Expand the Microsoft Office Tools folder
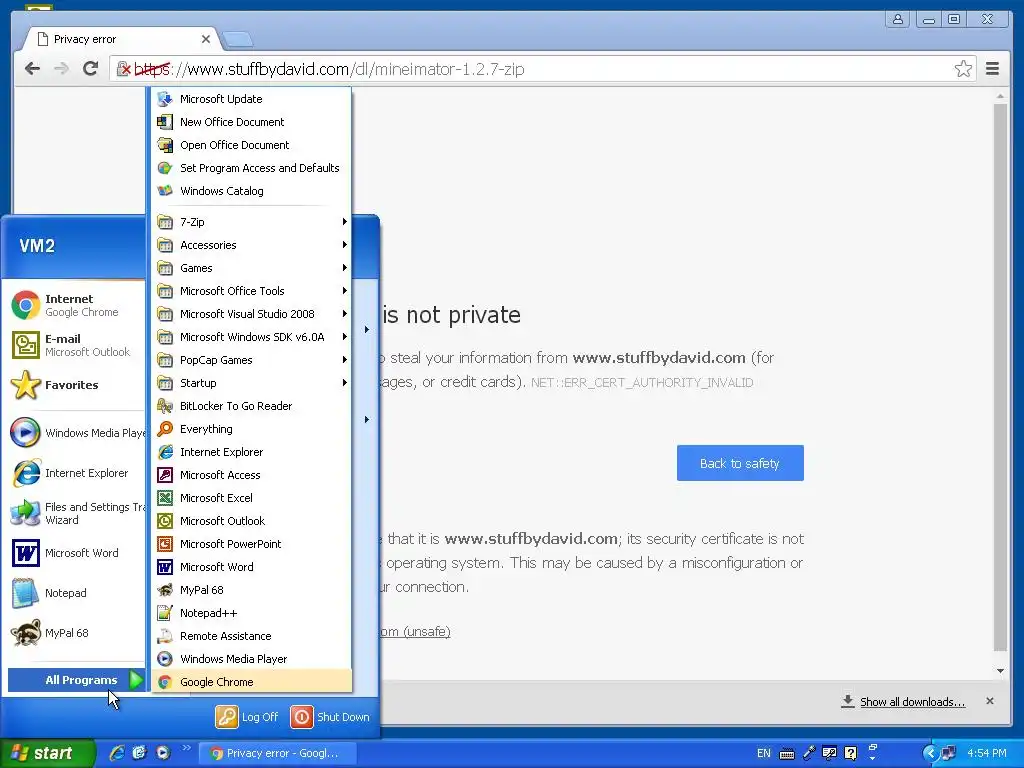This screenshot has height=768, width=1024. coord(252,291)
